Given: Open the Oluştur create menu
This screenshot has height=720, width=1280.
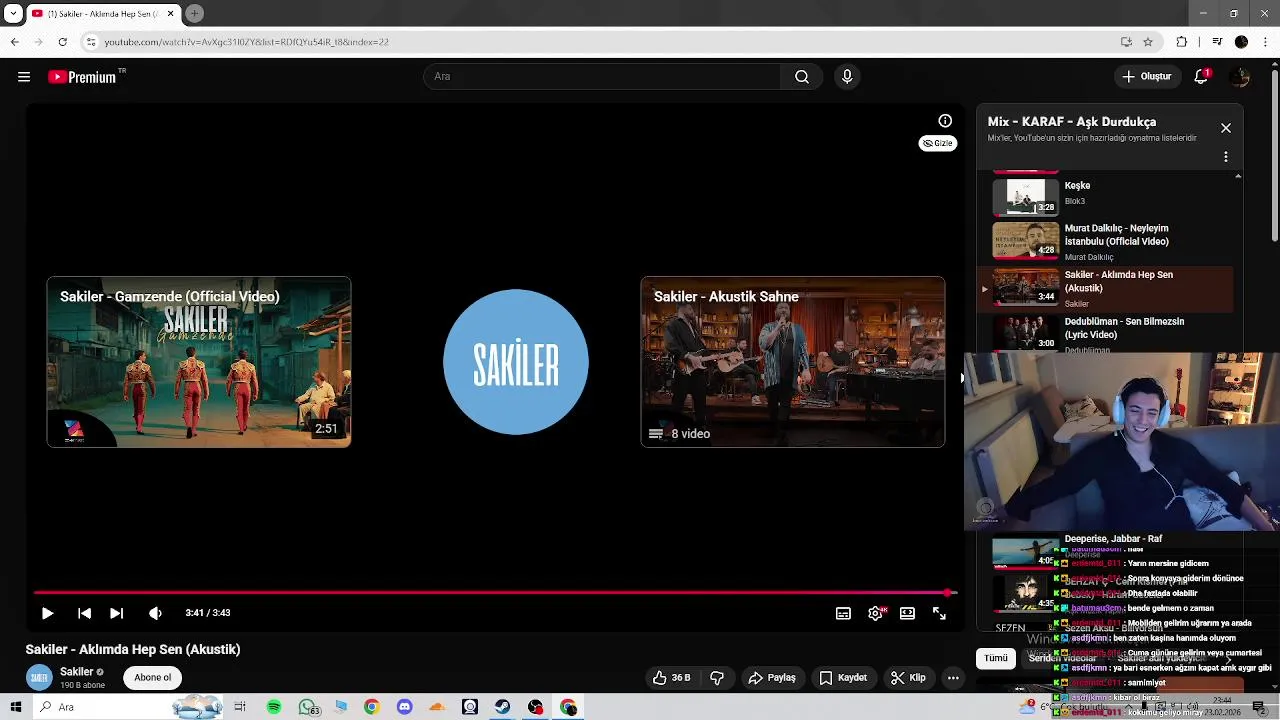Looking at the screenshot, I should pyautogui.click(x=1147, y=77).
